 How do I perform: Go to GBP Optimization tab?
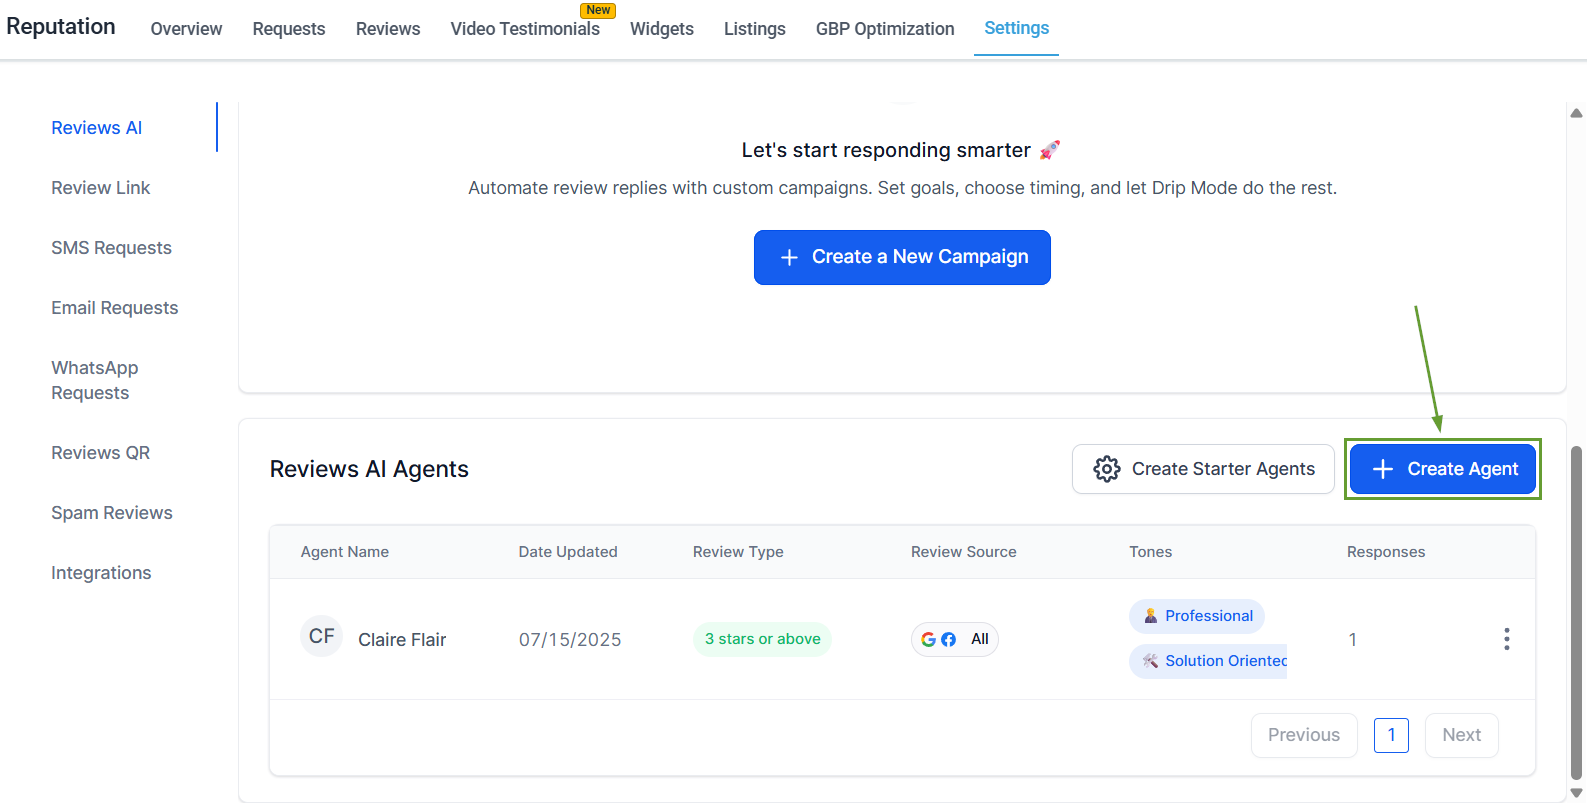click(x=885, y=29)
